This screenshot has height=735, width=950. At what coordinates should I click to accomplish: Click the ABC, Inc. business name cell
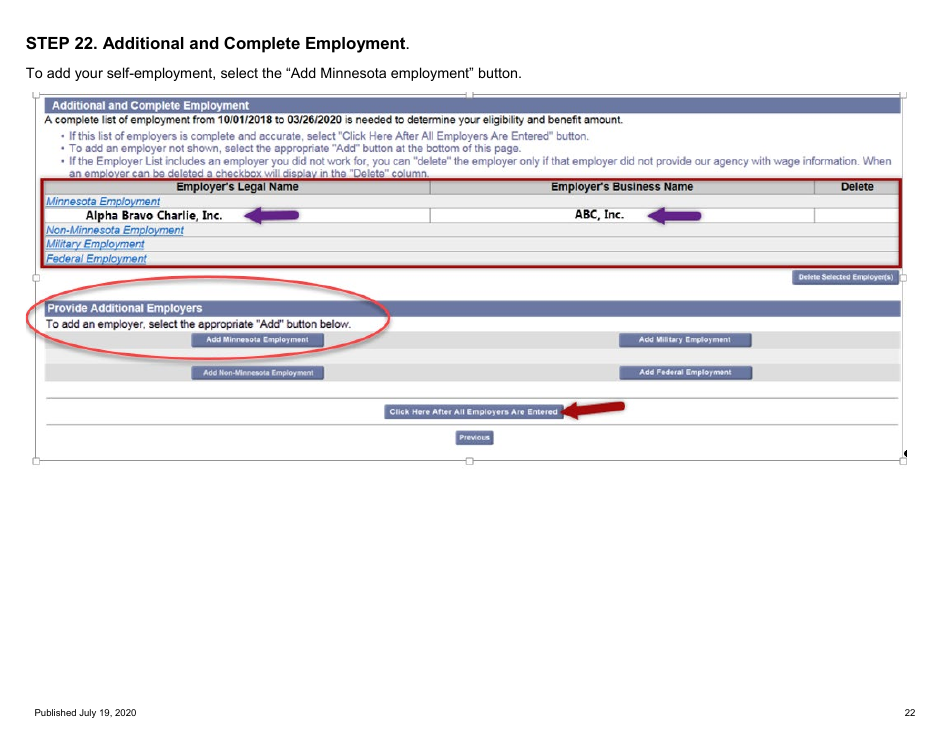click(598, 215)
